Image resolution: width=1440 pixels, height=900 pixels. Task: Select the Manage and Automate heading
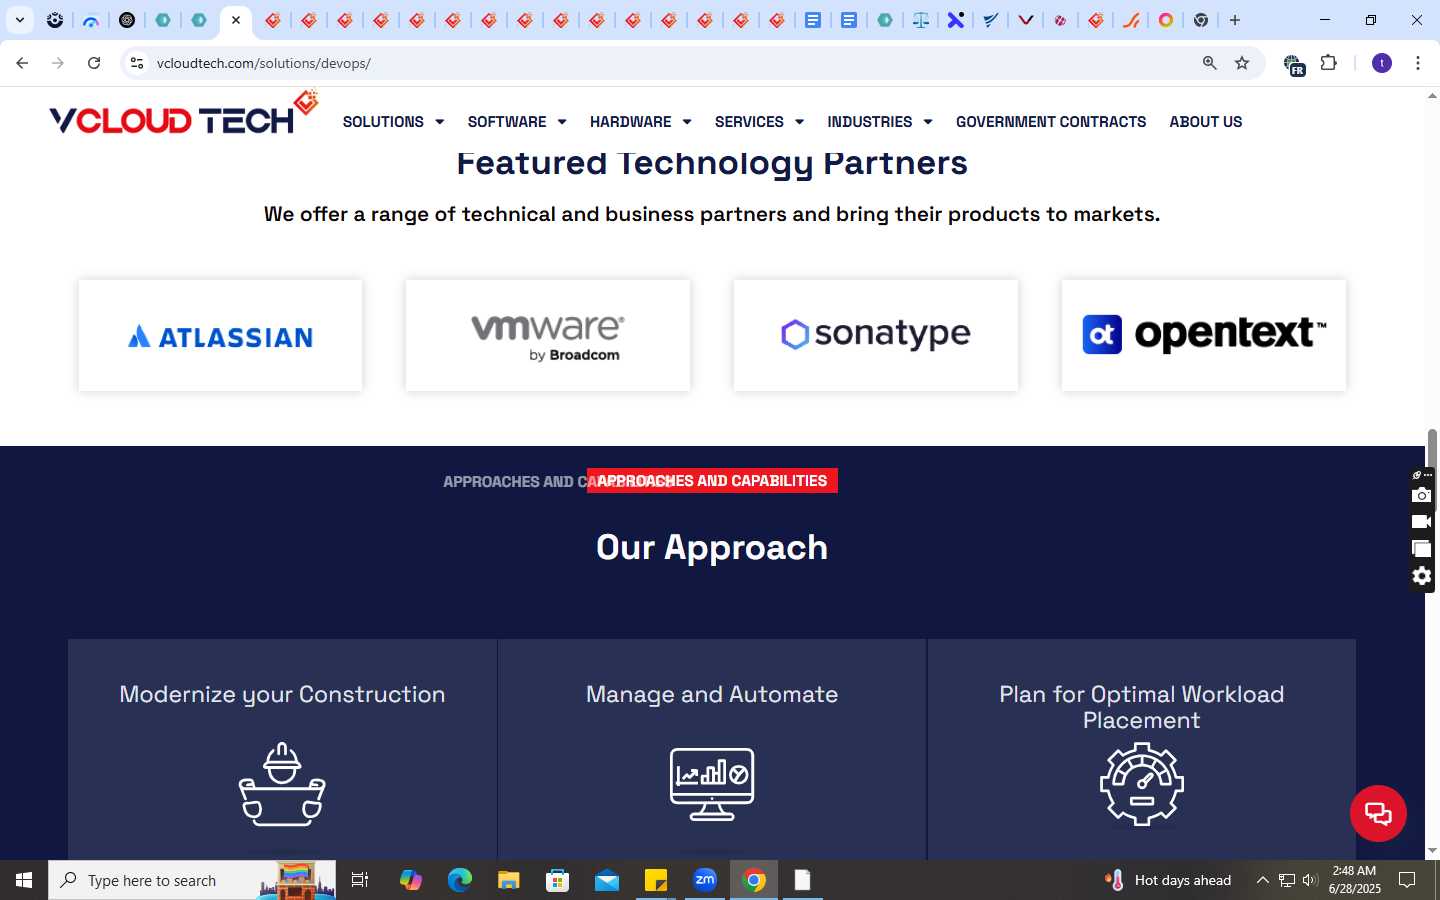[712, 694]
